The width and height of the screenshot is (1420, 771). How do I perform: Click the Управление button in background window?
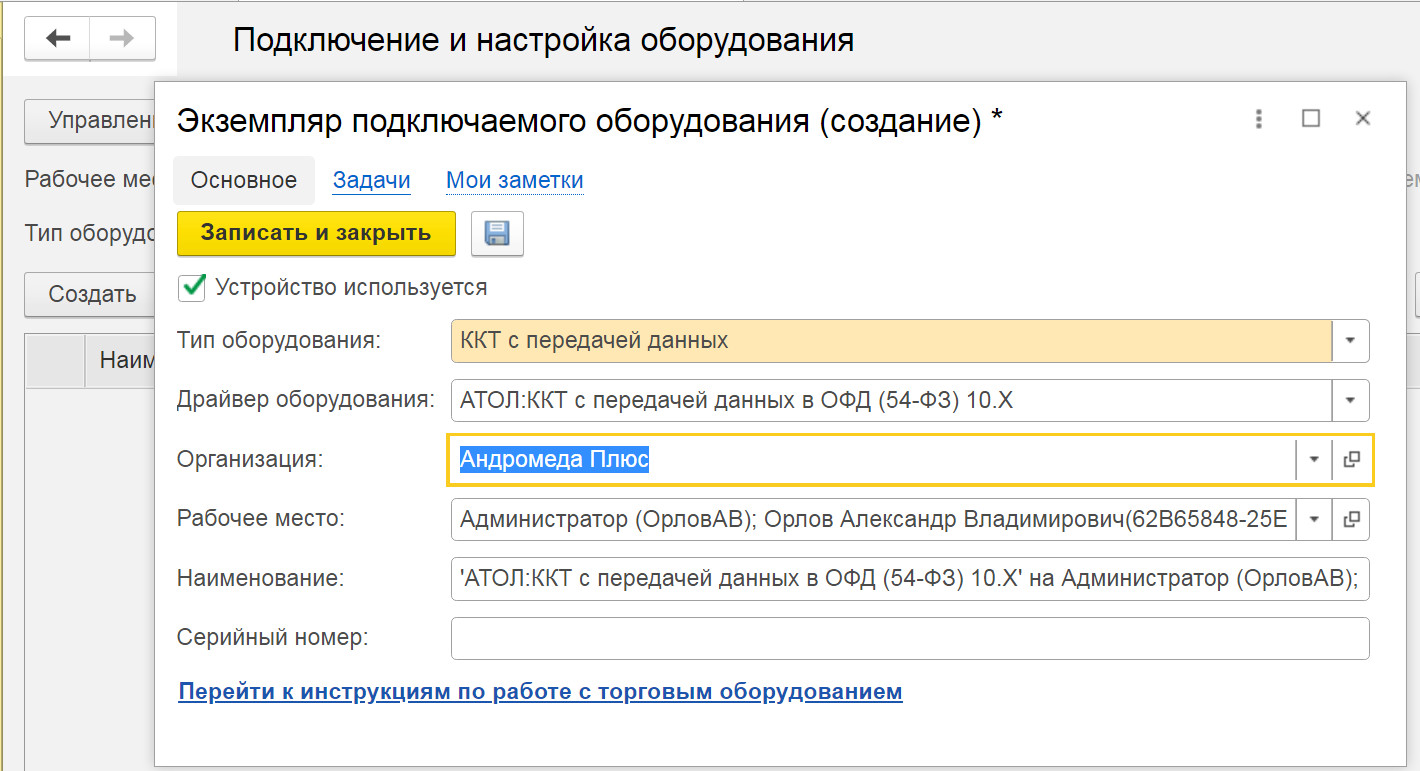91,121
